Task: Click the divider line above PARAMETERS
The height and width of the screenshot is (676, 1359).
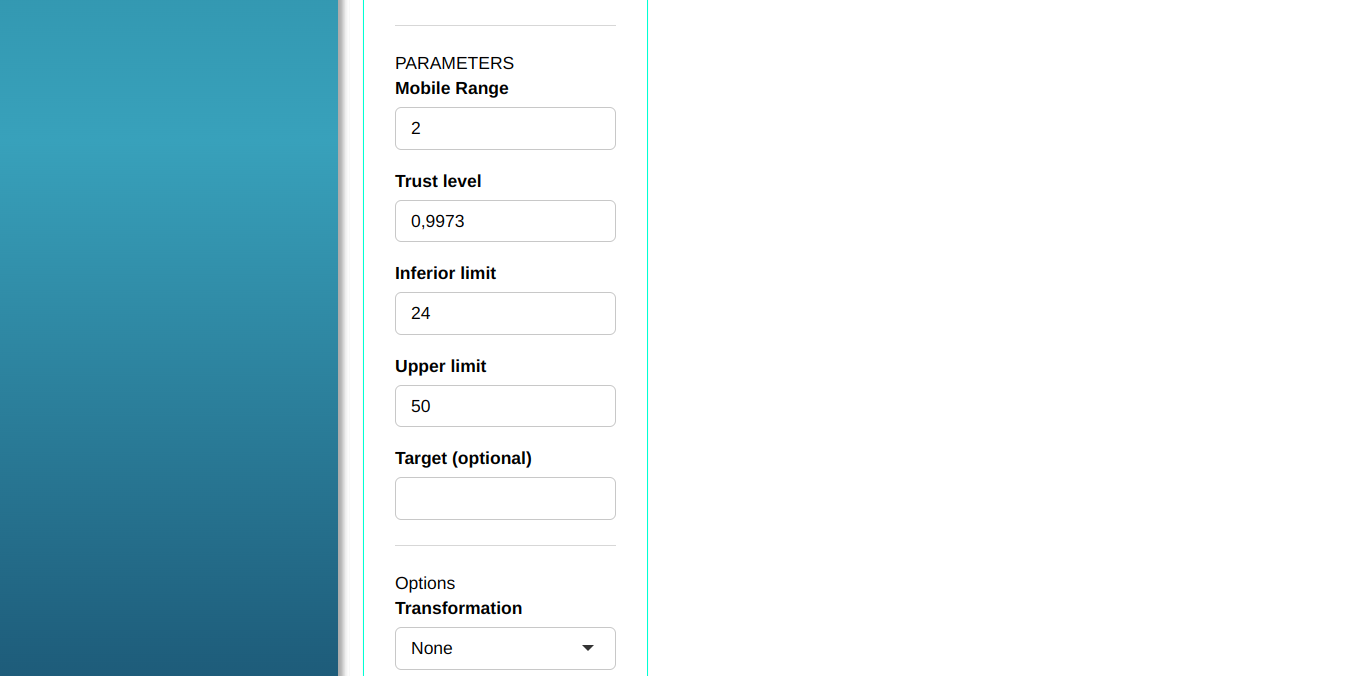Action: (x=505, y=25)
